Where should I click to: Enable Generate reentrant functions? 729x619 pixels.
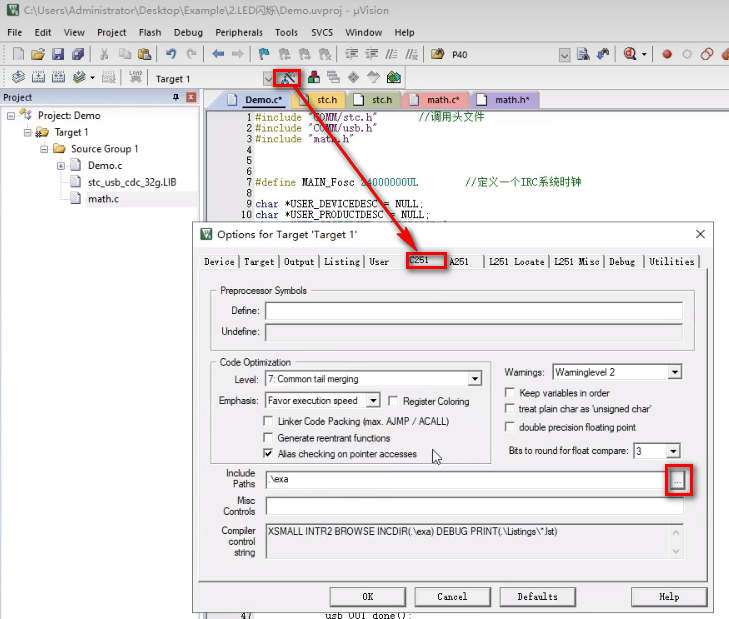268,438
